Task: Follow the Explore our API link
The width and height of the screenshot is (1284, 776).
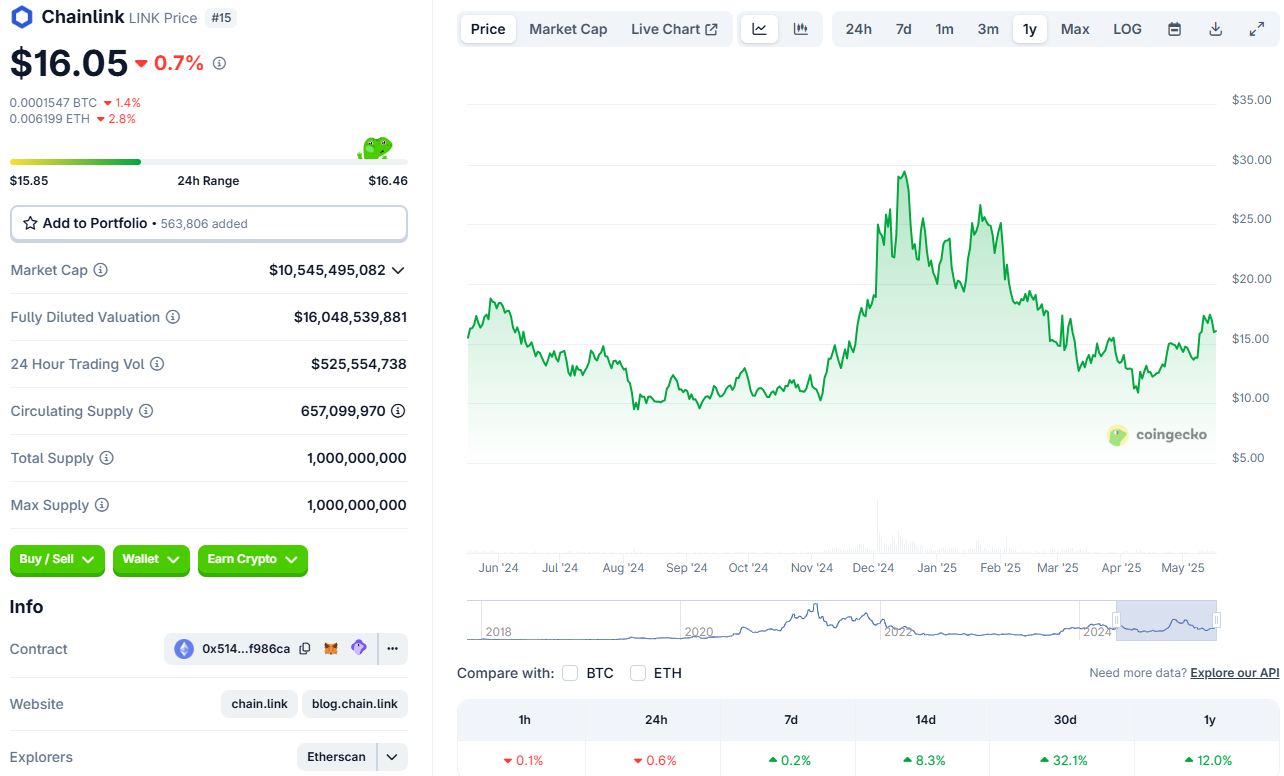Action: click(1234, 673)
